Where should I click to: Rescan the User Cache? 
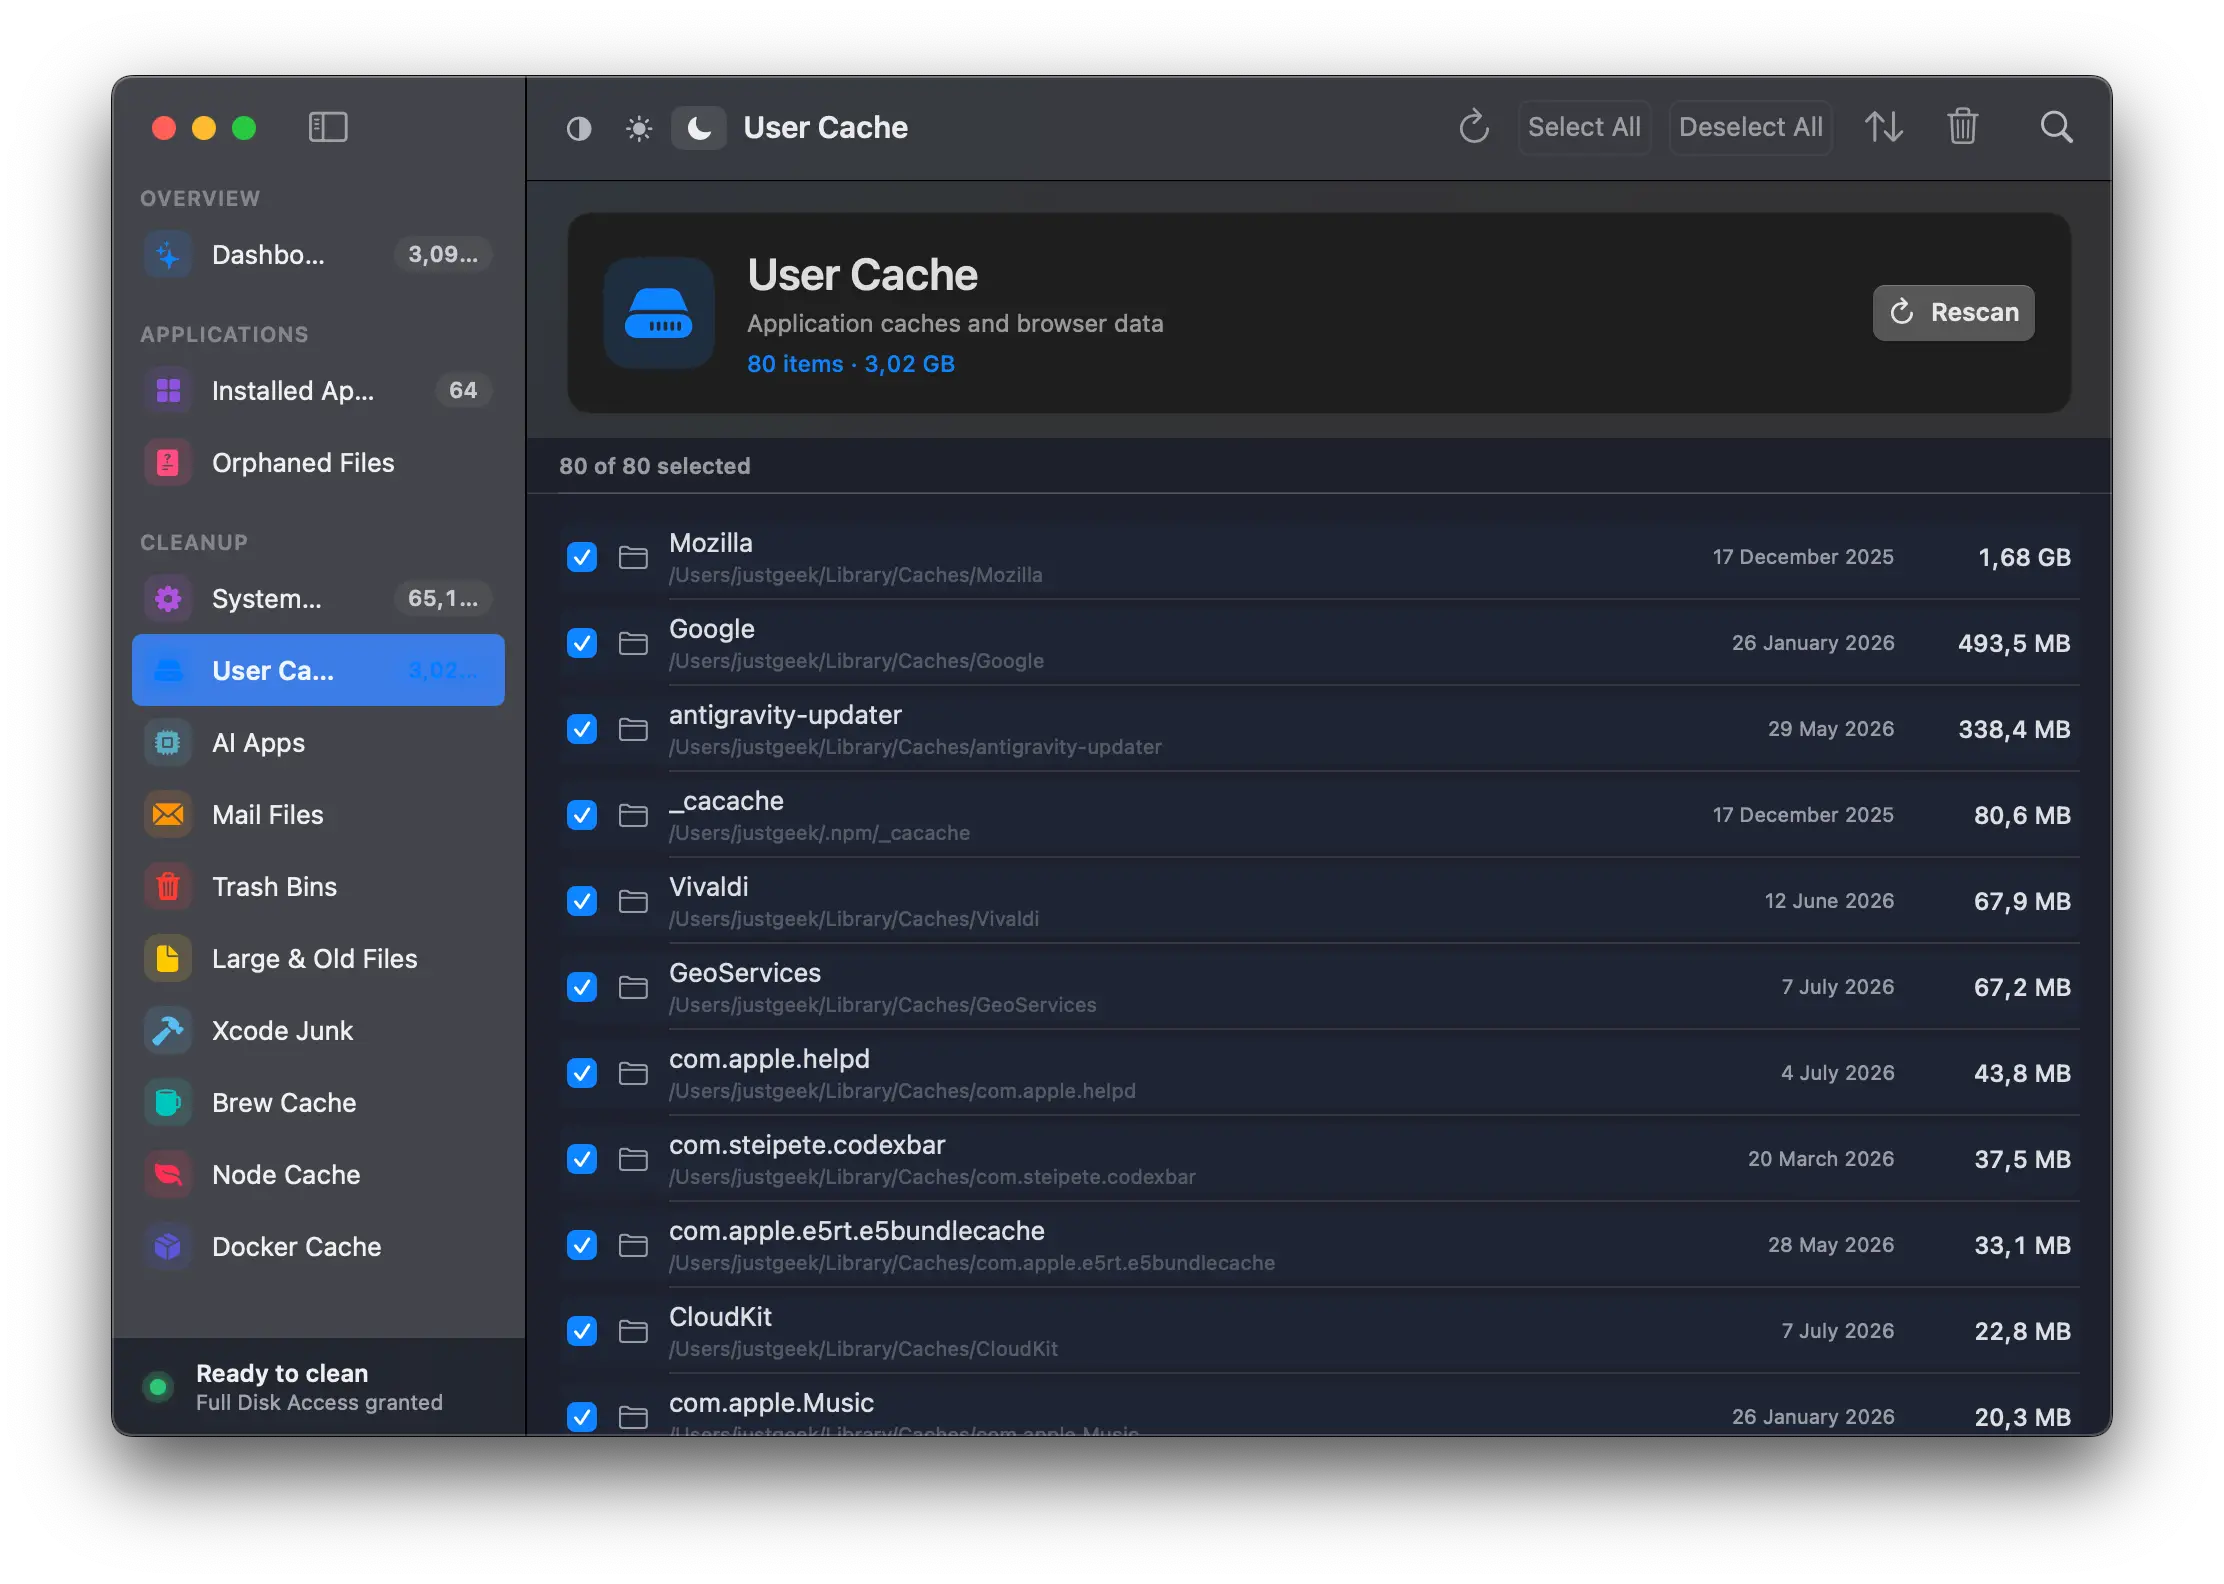[x=1953, y=312]
